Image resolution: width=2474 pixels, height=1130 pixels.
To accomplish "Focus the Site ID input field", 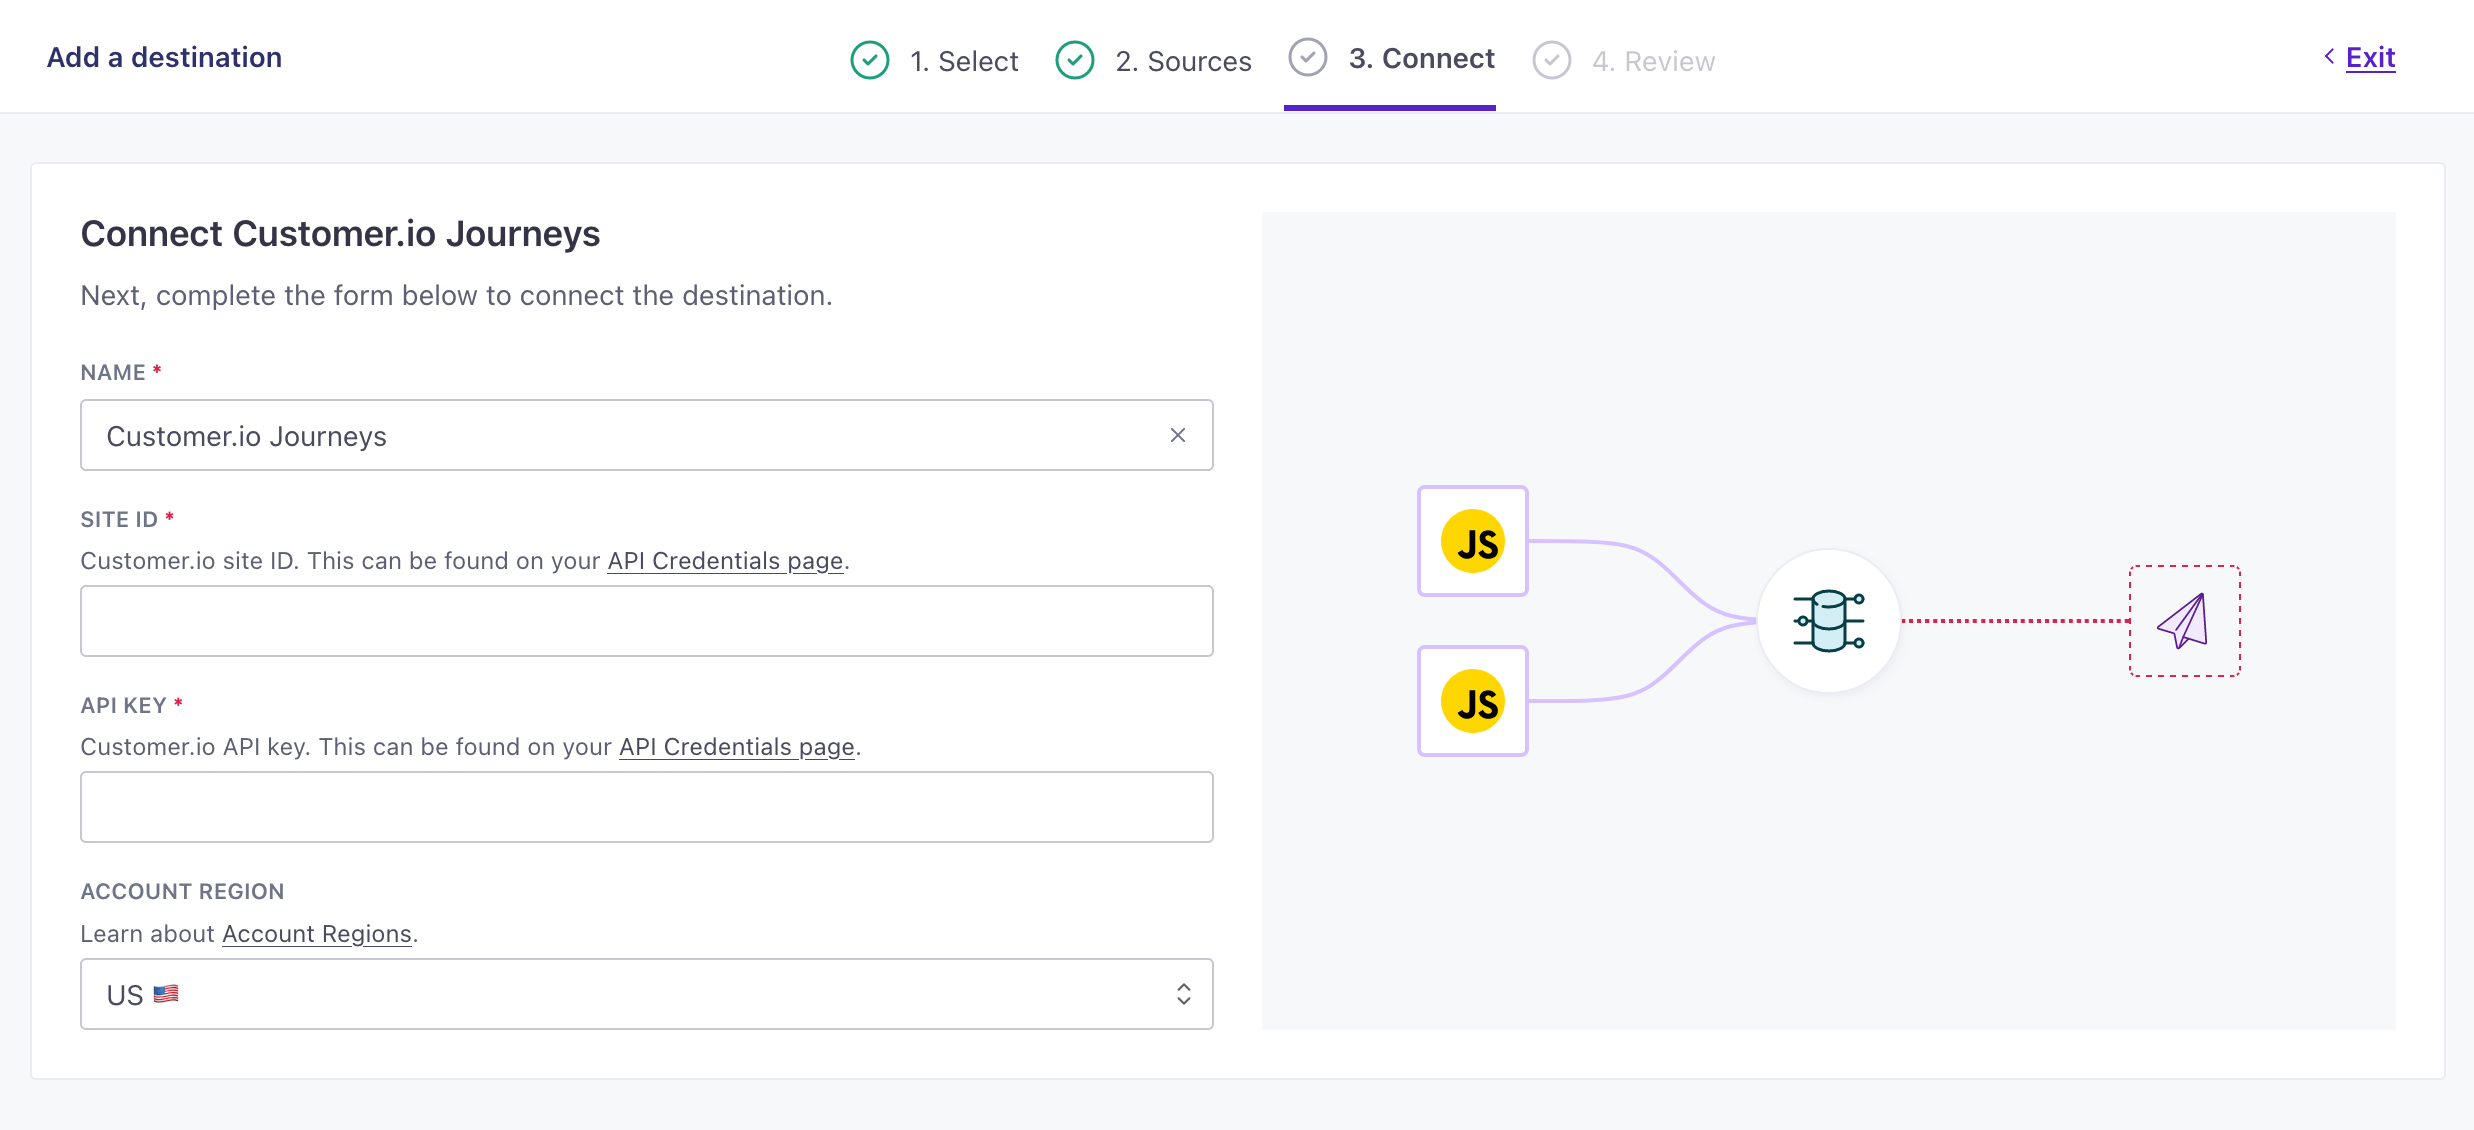I will pyautogui.click(x=646, y=621).
